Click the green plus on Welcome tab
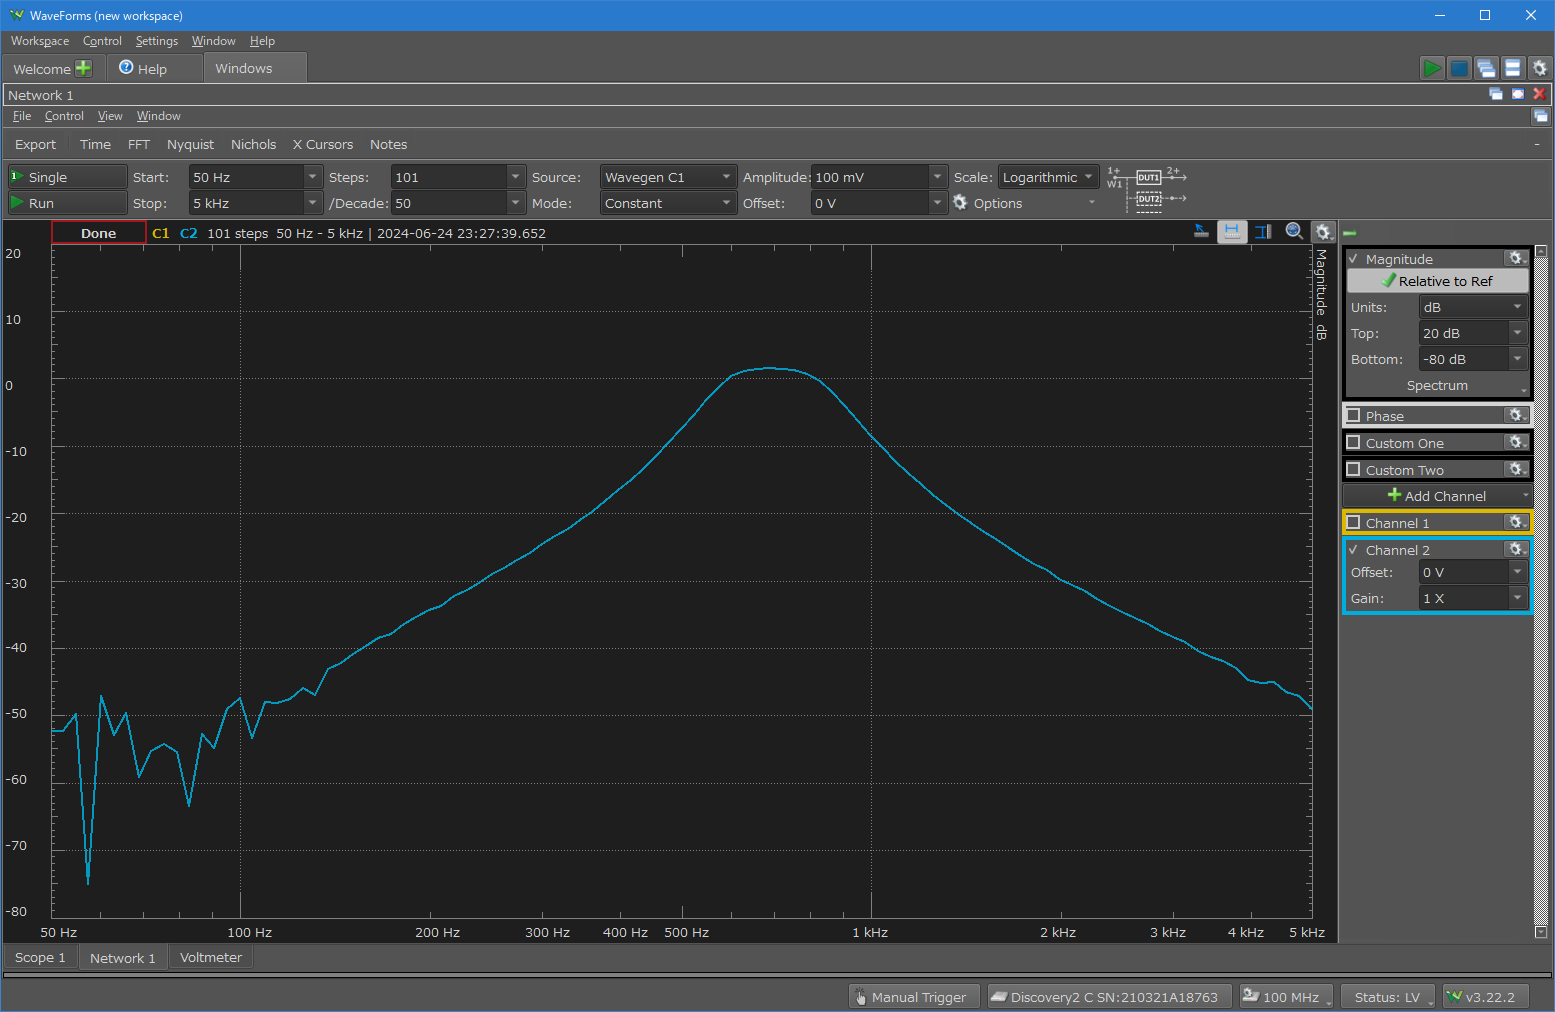The width and height of the screenshot is (1555, 1012). point(83,67)
